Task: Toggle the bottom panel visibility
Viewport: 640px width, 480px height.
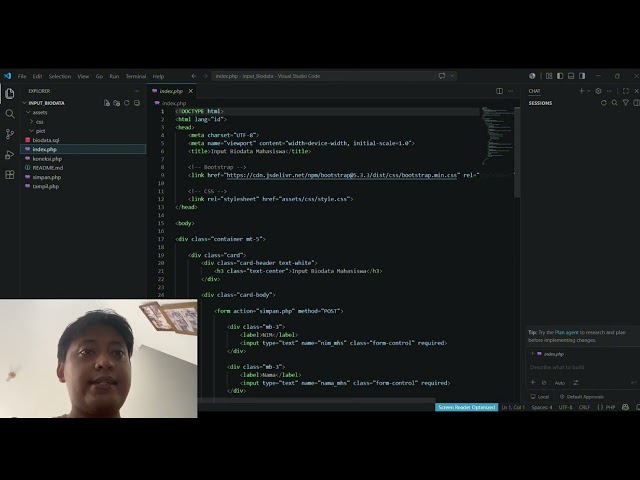Action: click(571, 76)
